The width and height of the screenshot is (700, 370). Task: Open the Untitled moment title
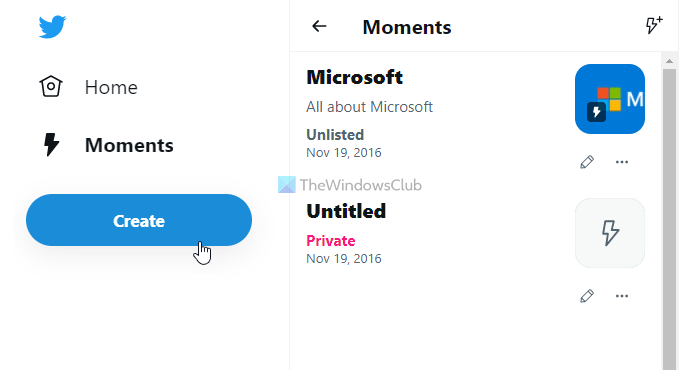(x=346, y=211)
